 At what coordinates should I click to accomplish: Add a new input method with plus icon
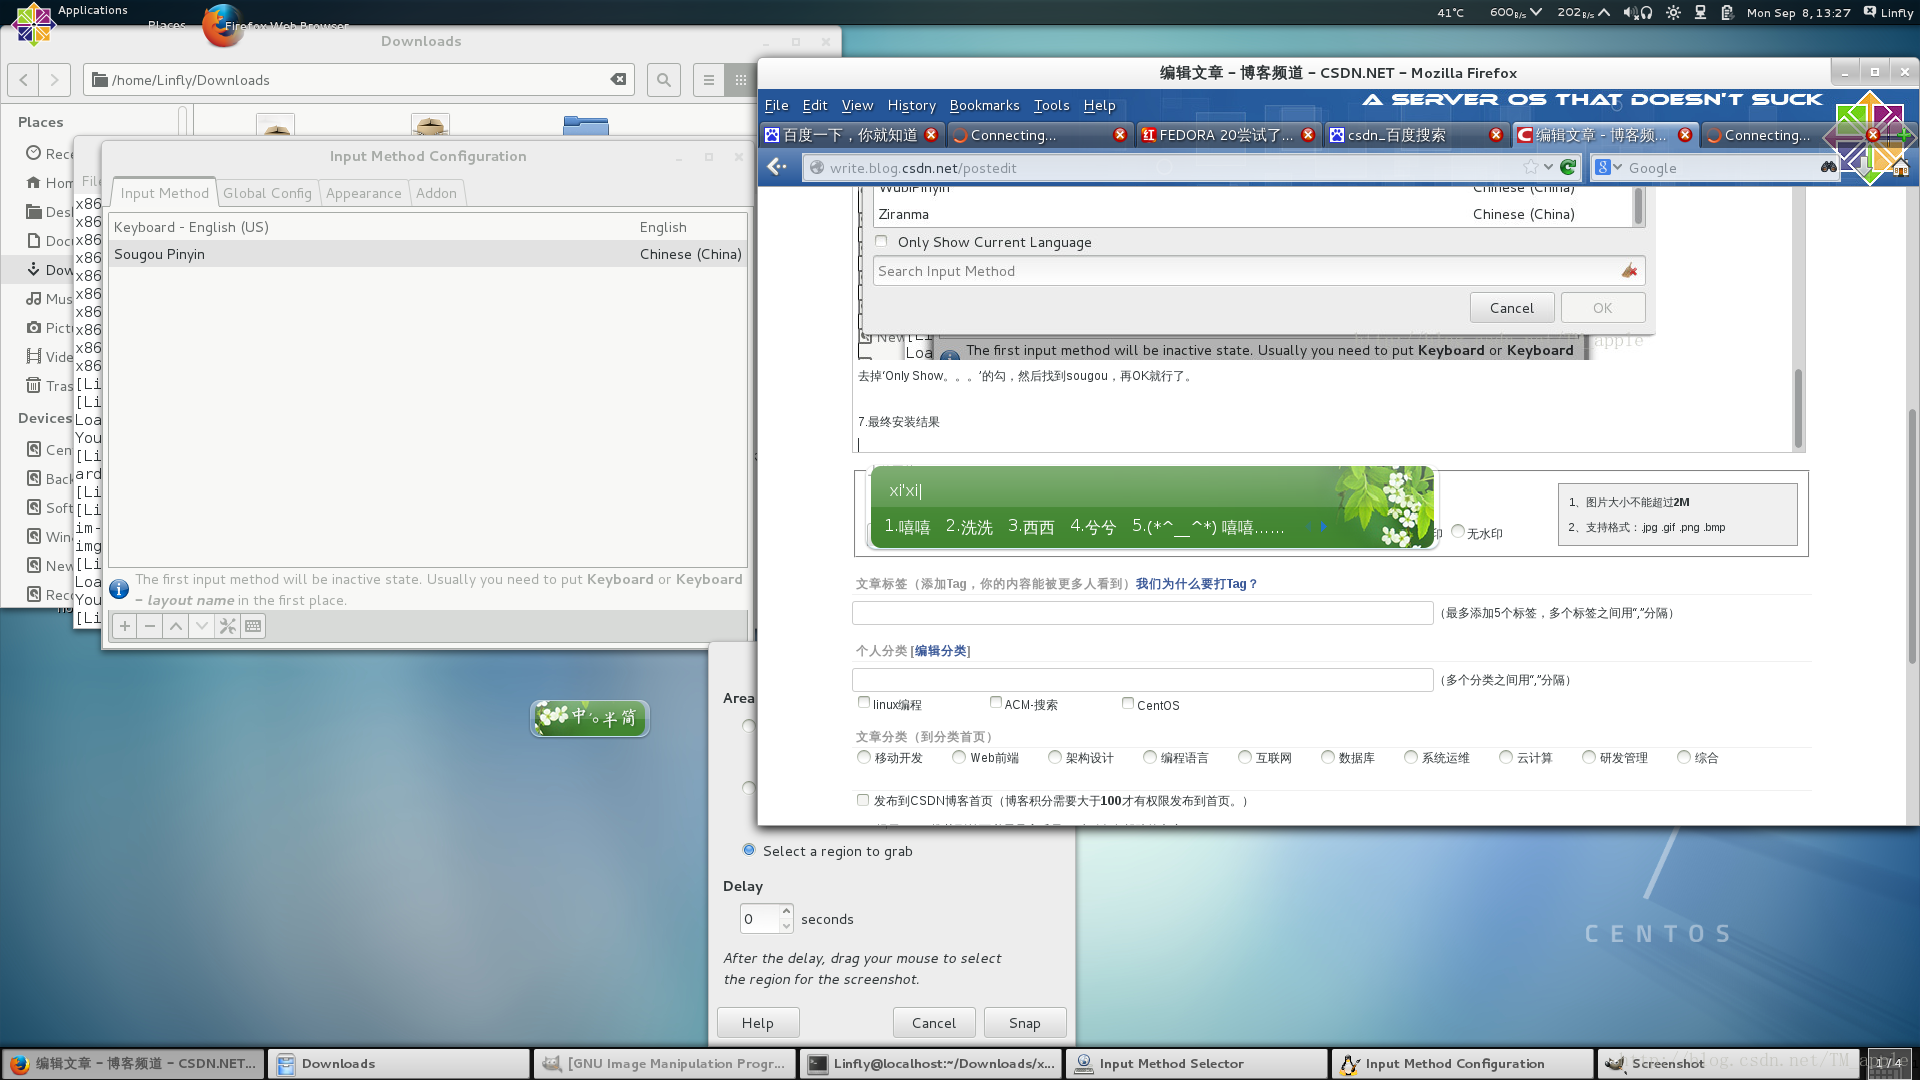[124, 626]
